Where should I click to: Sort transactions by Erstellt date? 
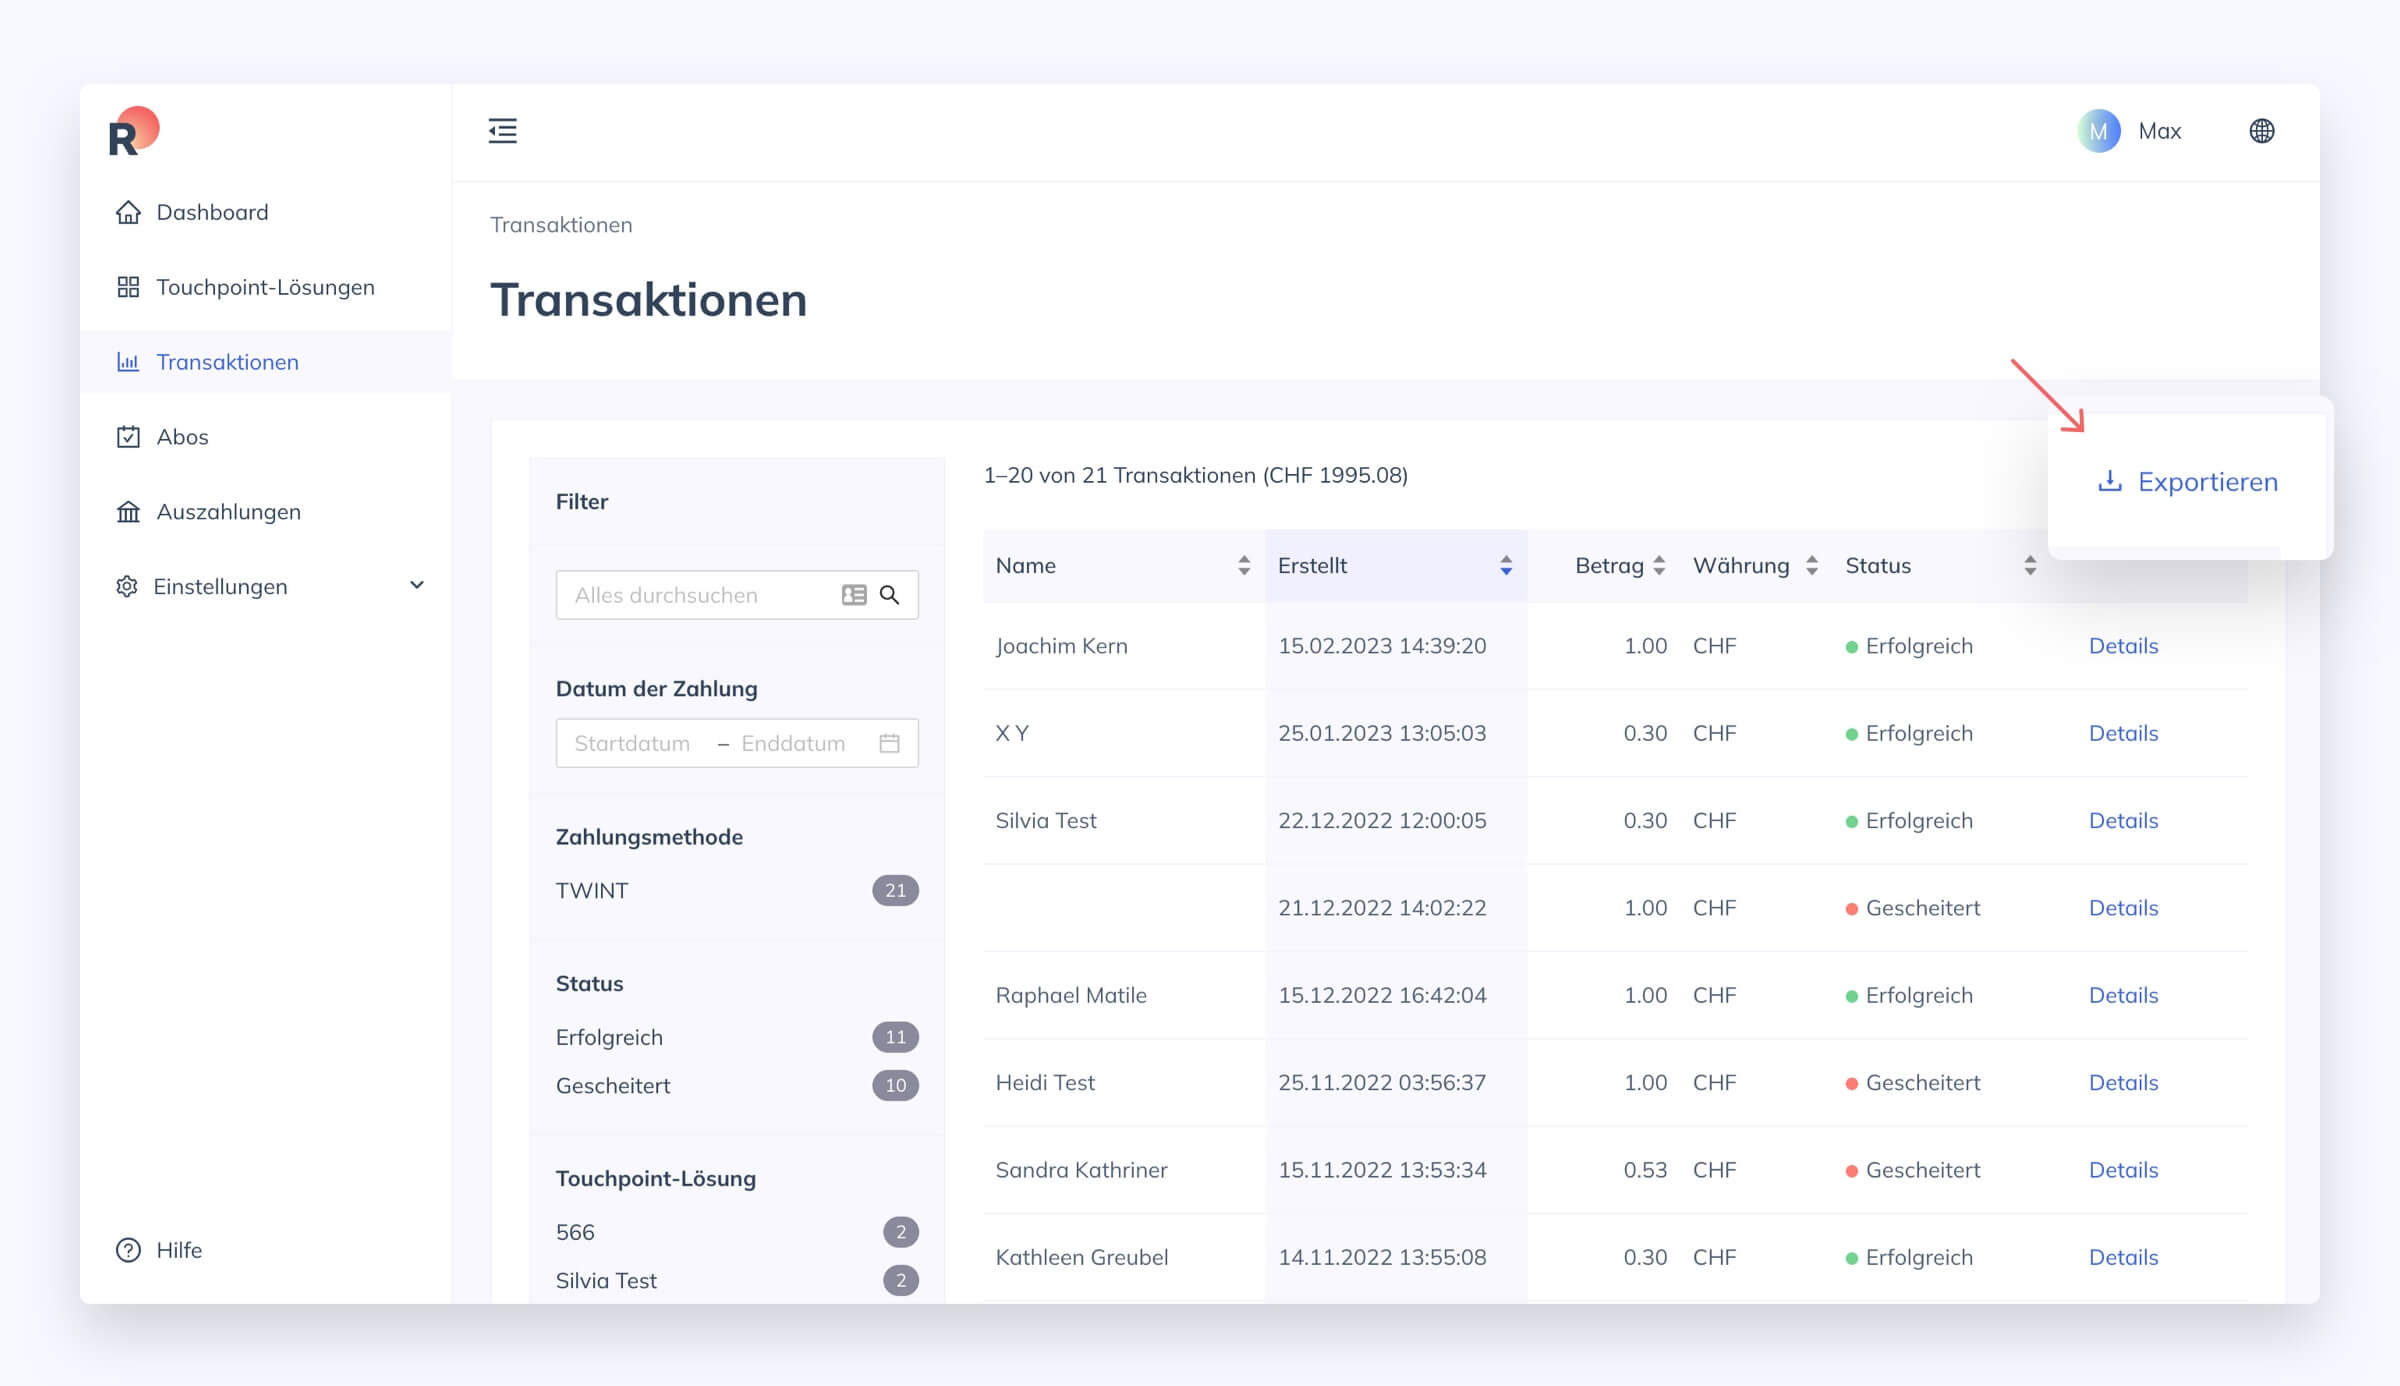pos(1504,565)
